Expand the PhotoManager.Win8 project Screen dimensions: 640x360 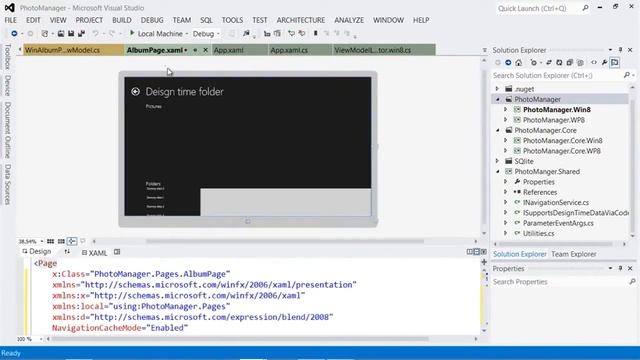pos(506,109)
